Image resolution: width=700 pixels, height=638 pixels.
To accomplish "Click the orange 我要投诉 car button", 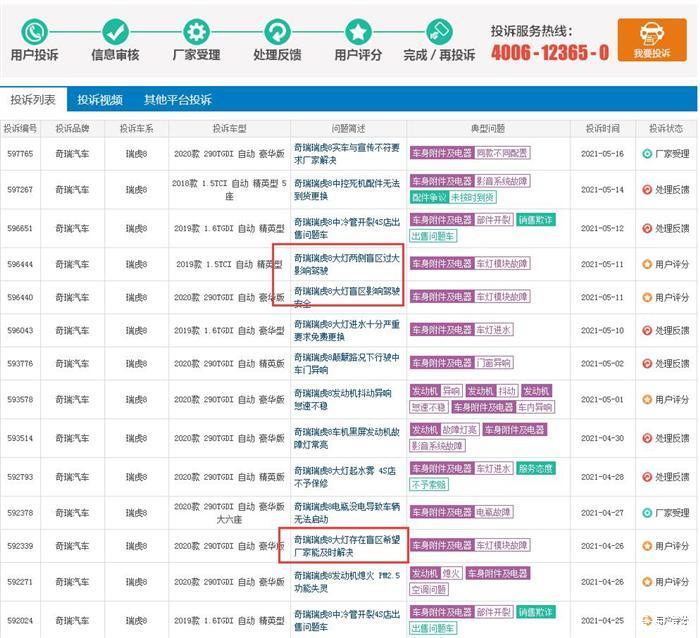I will click(652, 40).
